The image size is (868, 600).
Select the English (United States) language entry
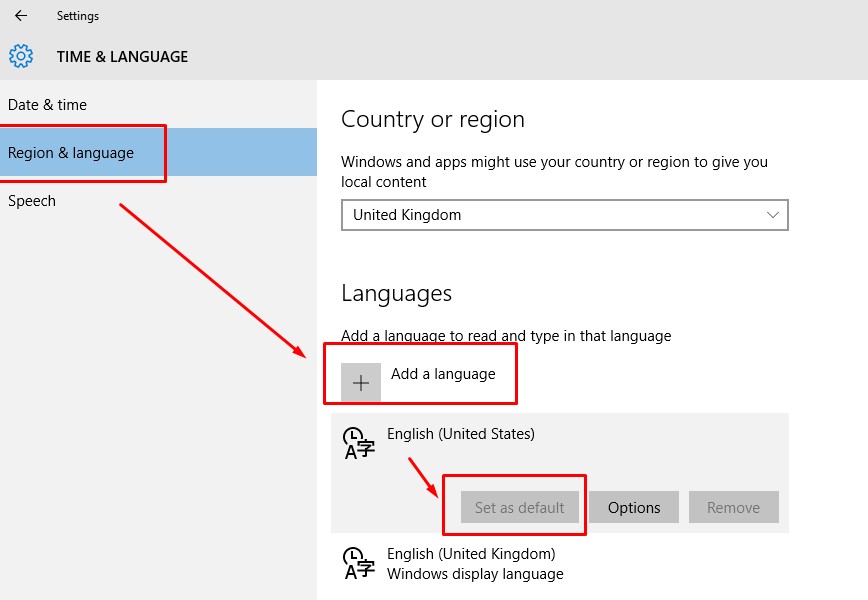coord(461,434)
